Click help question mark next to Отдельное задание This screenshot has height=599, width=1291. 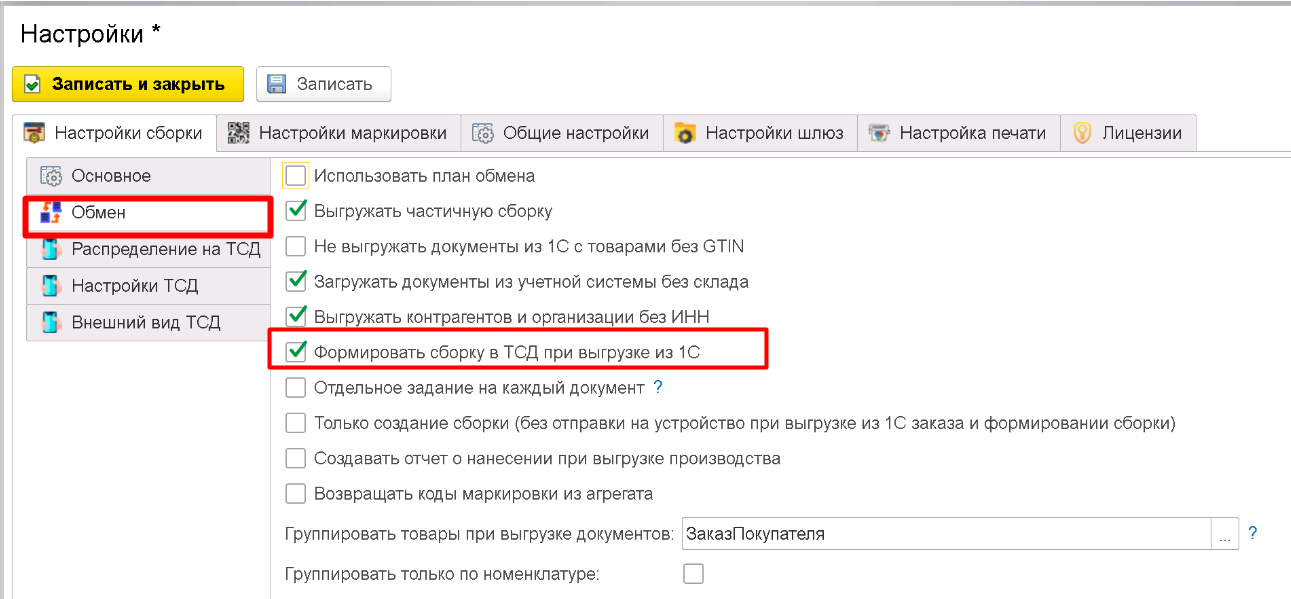tap(658, 387)
